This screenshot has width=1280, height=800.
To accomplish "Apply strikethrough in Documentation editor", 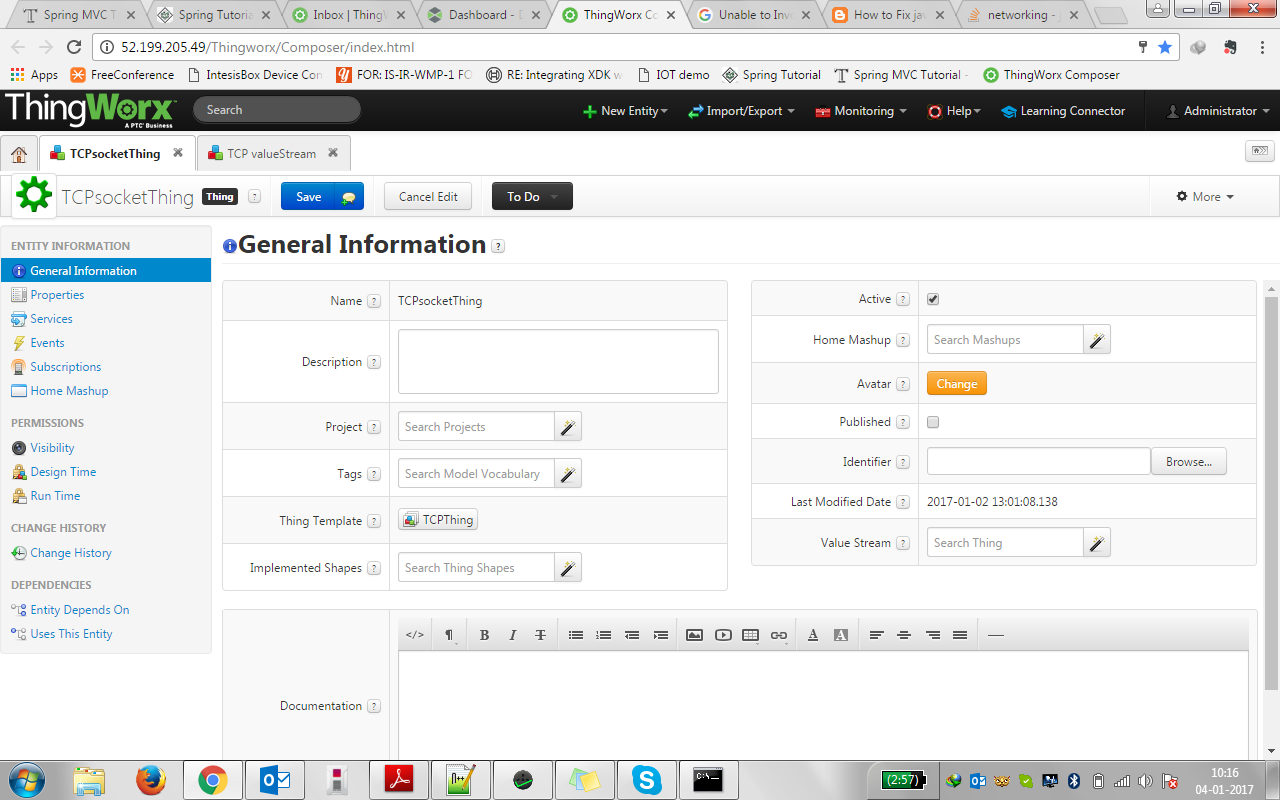I will point(540,635).
